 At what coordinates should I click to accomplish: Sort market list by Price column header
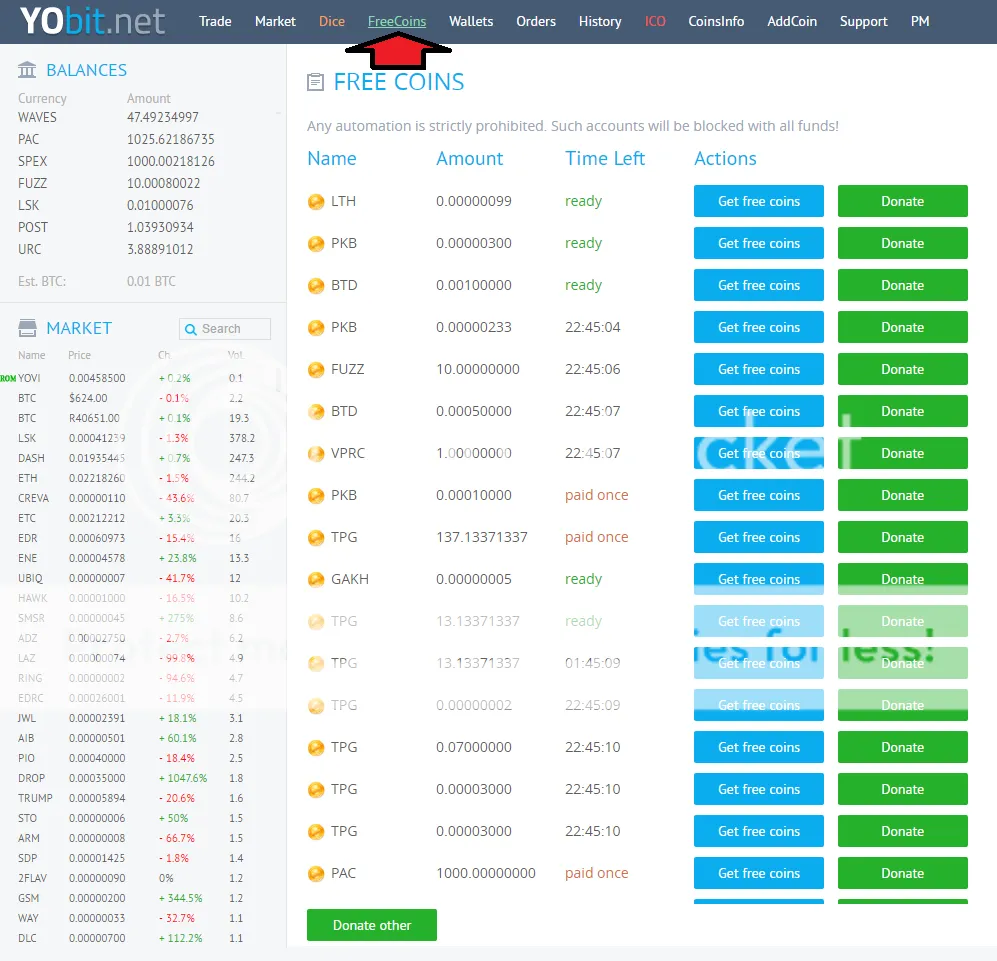[79, 355]
